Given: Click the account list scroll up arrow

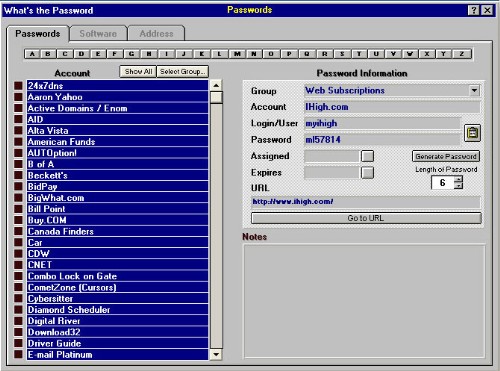Looking at the screenshot, I should click(x=216, y=86).
